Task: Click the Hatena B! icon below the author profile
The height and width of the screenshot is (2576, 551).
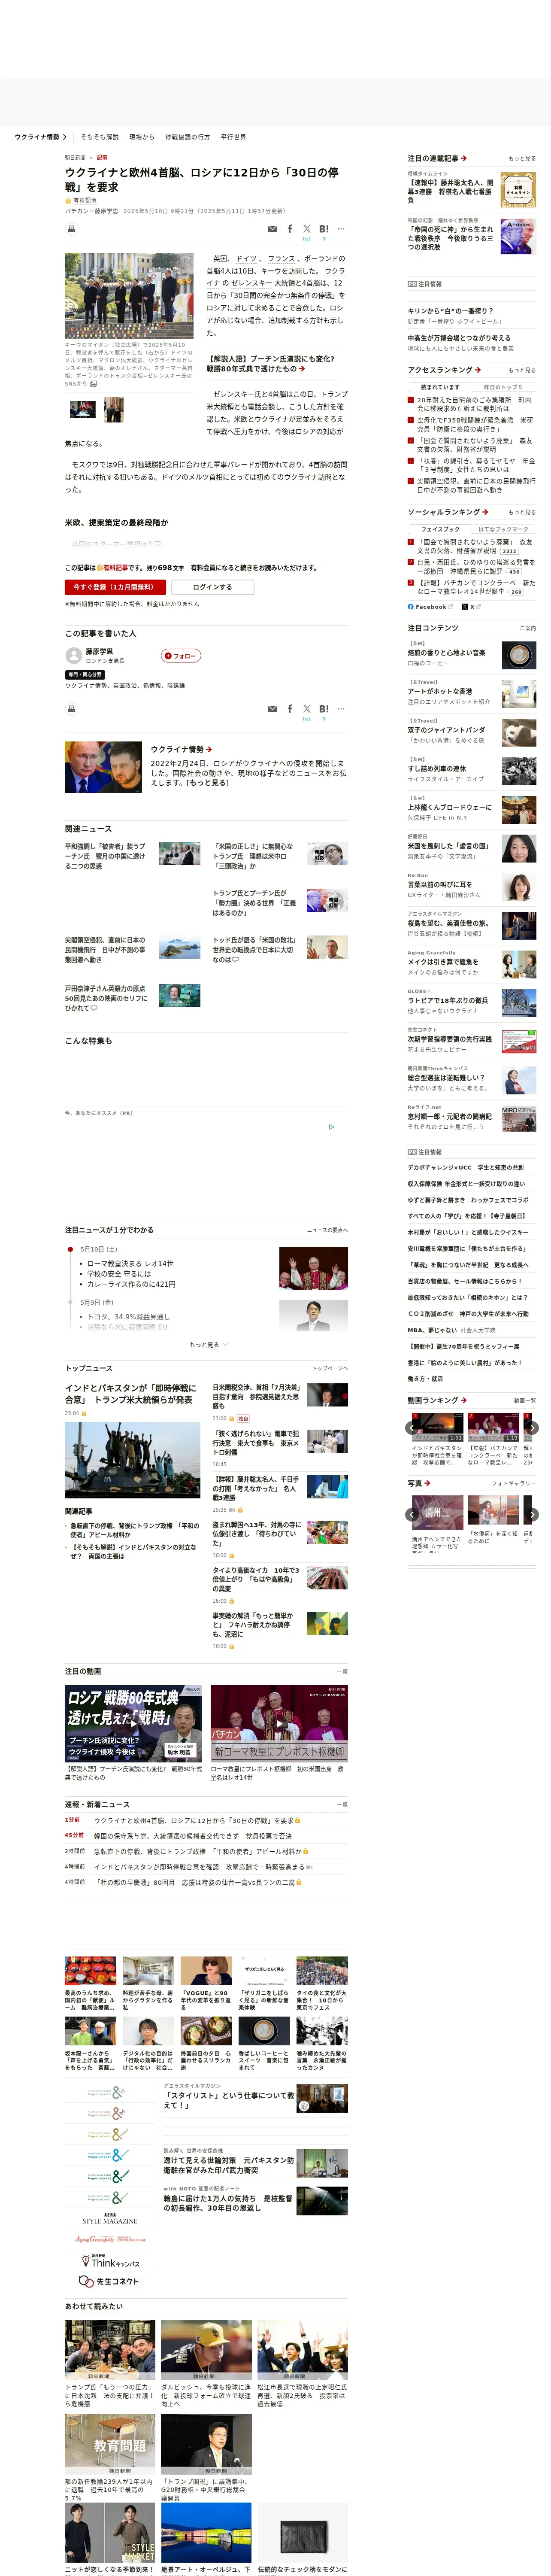Action: pos(323,709)
